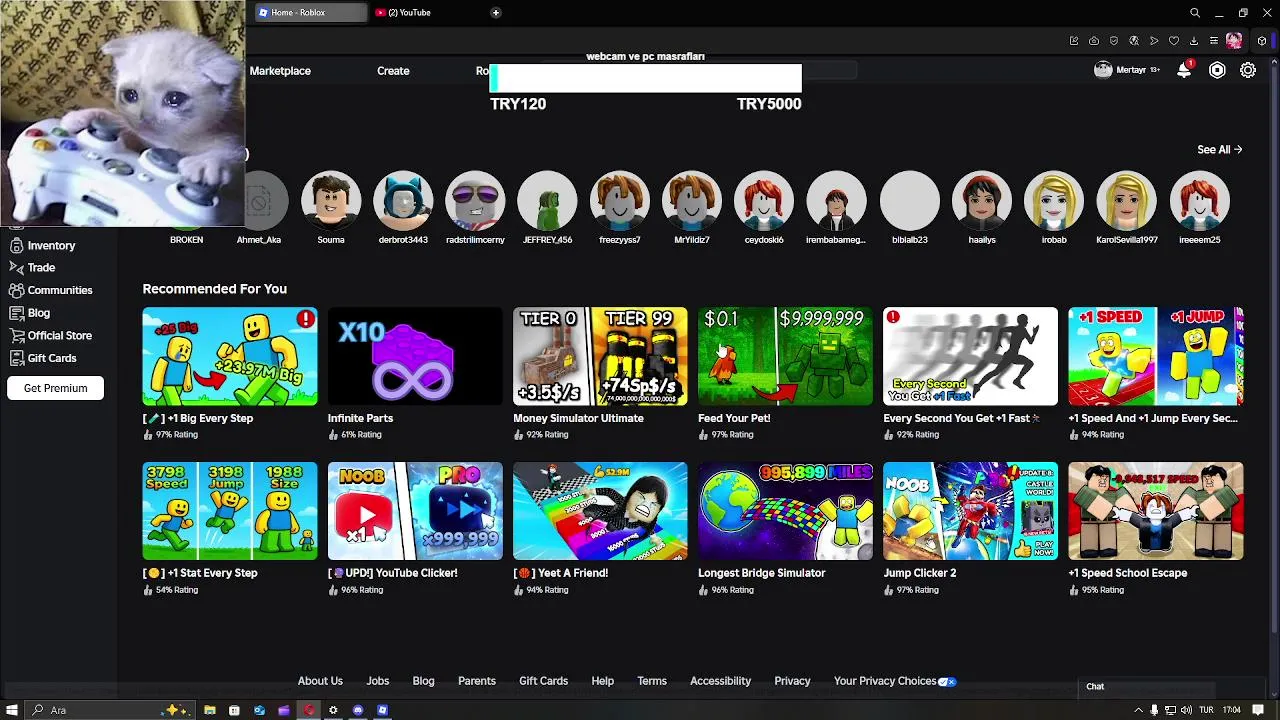Click the Official Store sidebar icon

[16, 335]
